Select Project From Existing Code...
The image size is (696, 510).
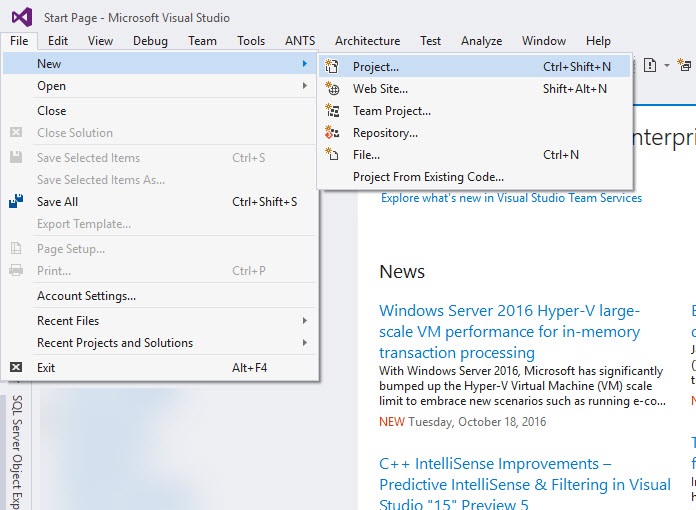point(474,177)
